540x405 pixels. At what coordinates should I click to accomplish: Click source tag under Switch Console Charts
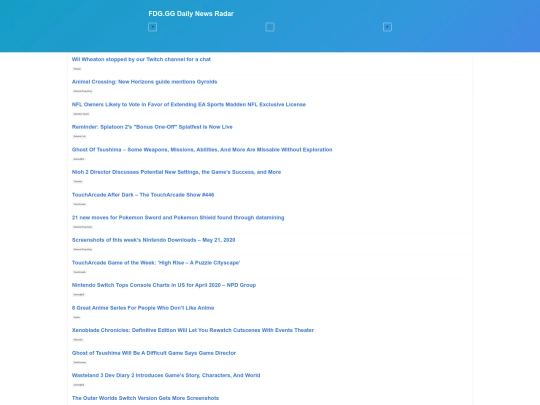79,294
